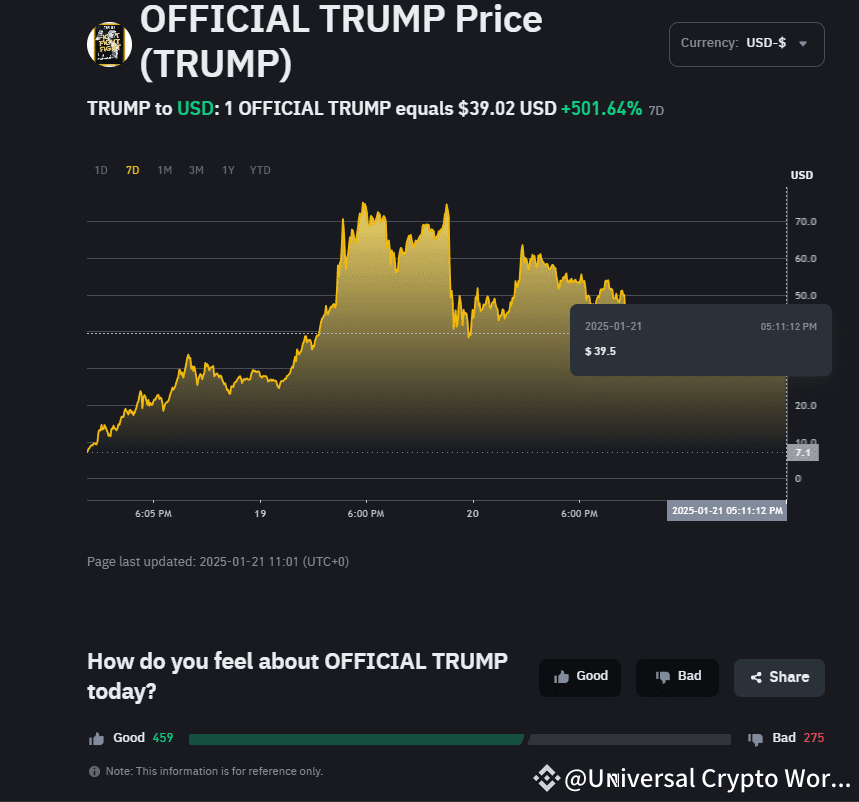Click the green Good portion of the sentiment bar

355,740
